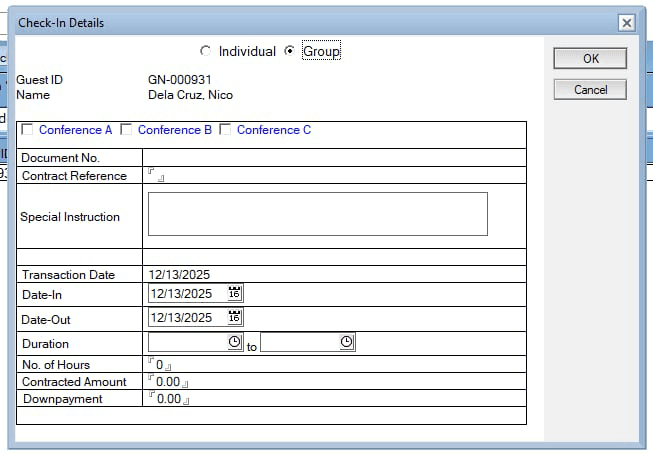Viewport: 653px width, 454px height.
Task: Click the Guest ID value GN-000931
Action: point(180,80)
